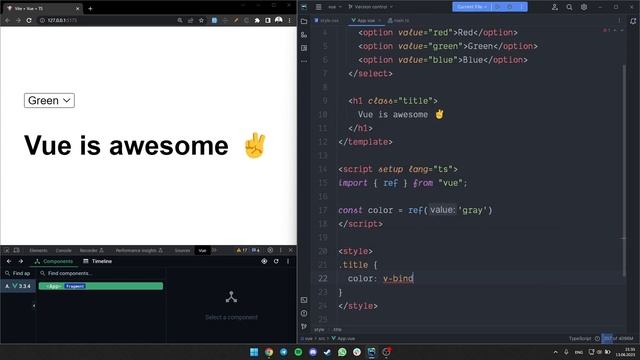
Task: Open Windows Start menu
Action: (254, 352)
